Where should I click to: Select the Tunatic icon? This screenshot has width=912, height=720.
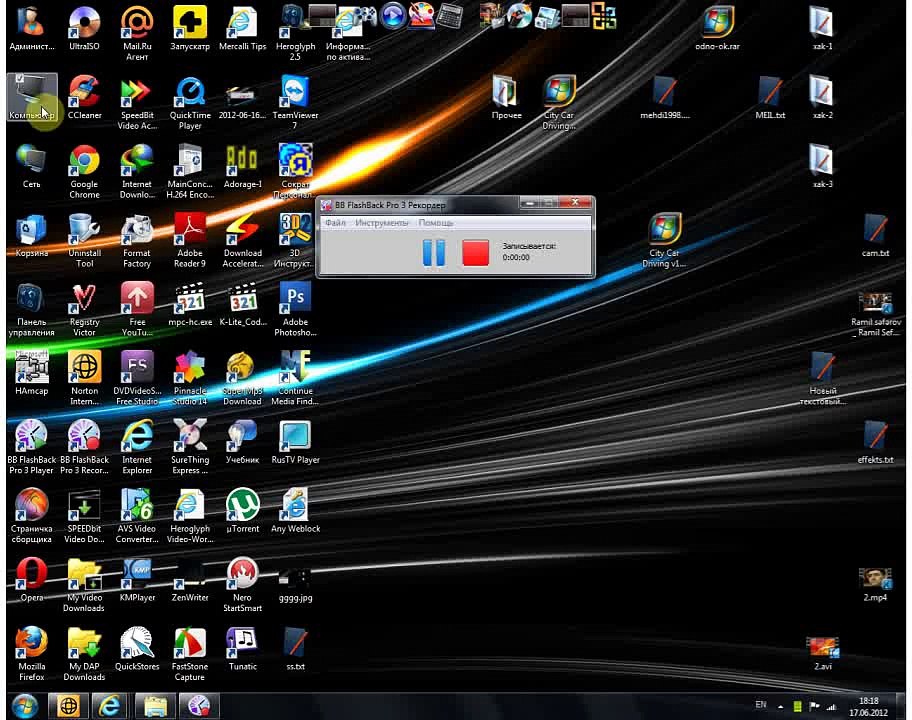point(243,650)
